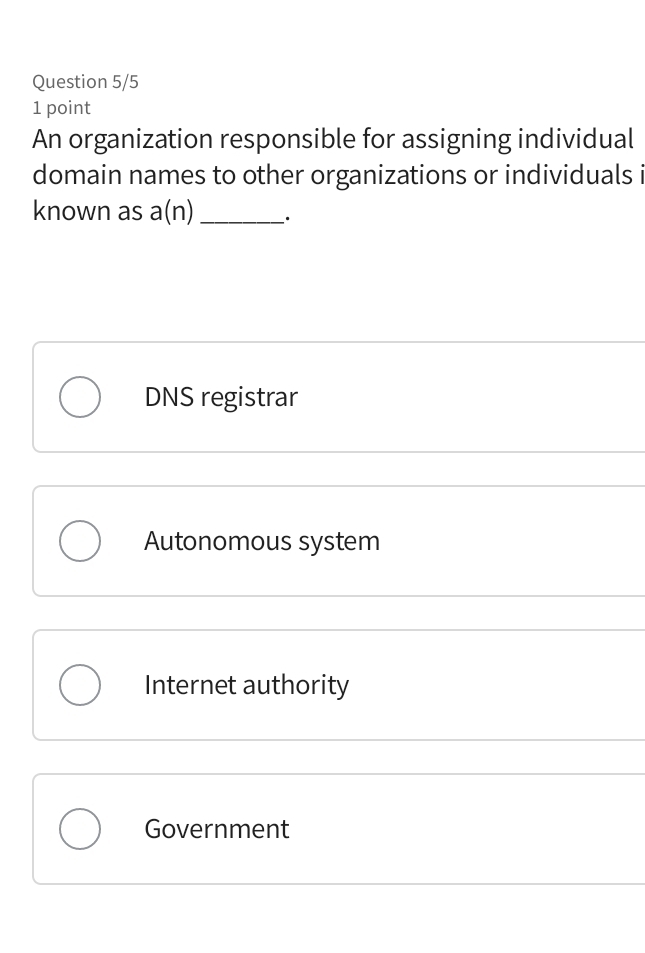Choose the Autonomous system radio button
This screenshot has height=953, width=645.
point(79,541)
